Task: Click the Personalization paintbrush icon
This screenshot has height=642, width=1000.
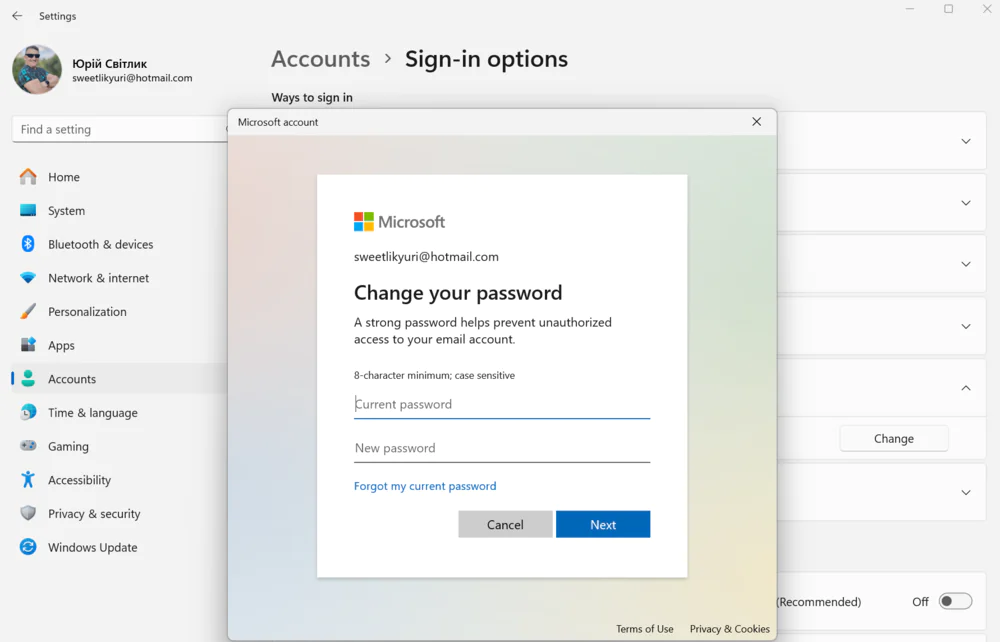Action: tap(28, 311)
